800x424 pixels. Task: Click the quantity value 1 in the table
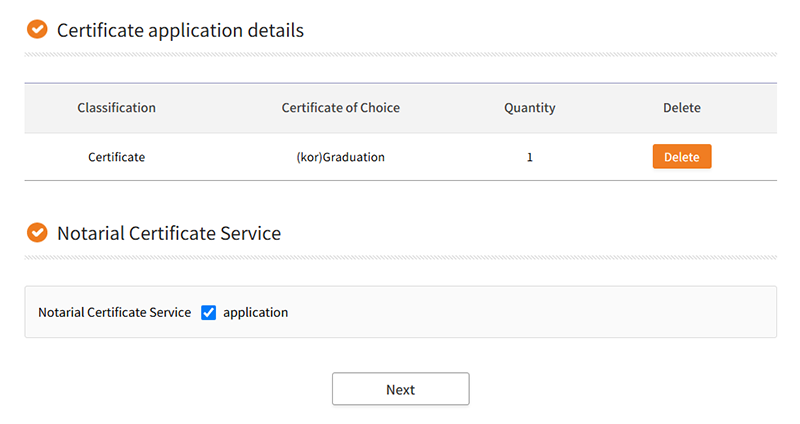click(x=529, y=157)
